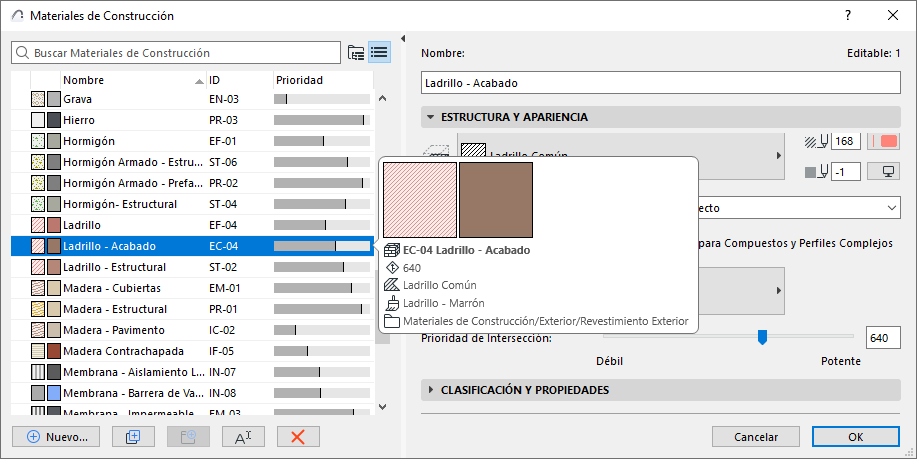Click brown surface preview in tooltip
This screenshot has width=917, height=459.
click(x=496, y=200)
